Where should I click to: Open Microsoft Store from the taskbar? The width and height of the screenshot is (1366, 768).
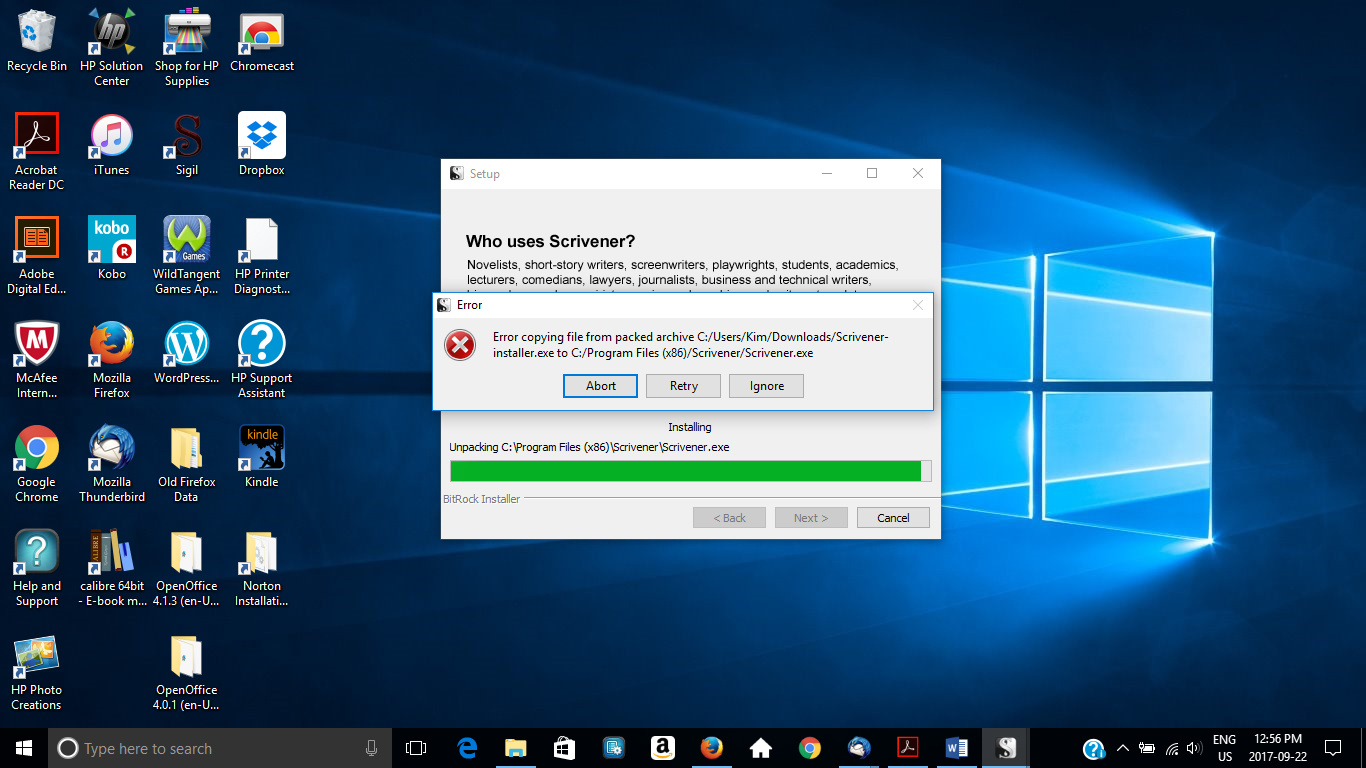pos(565,748)
